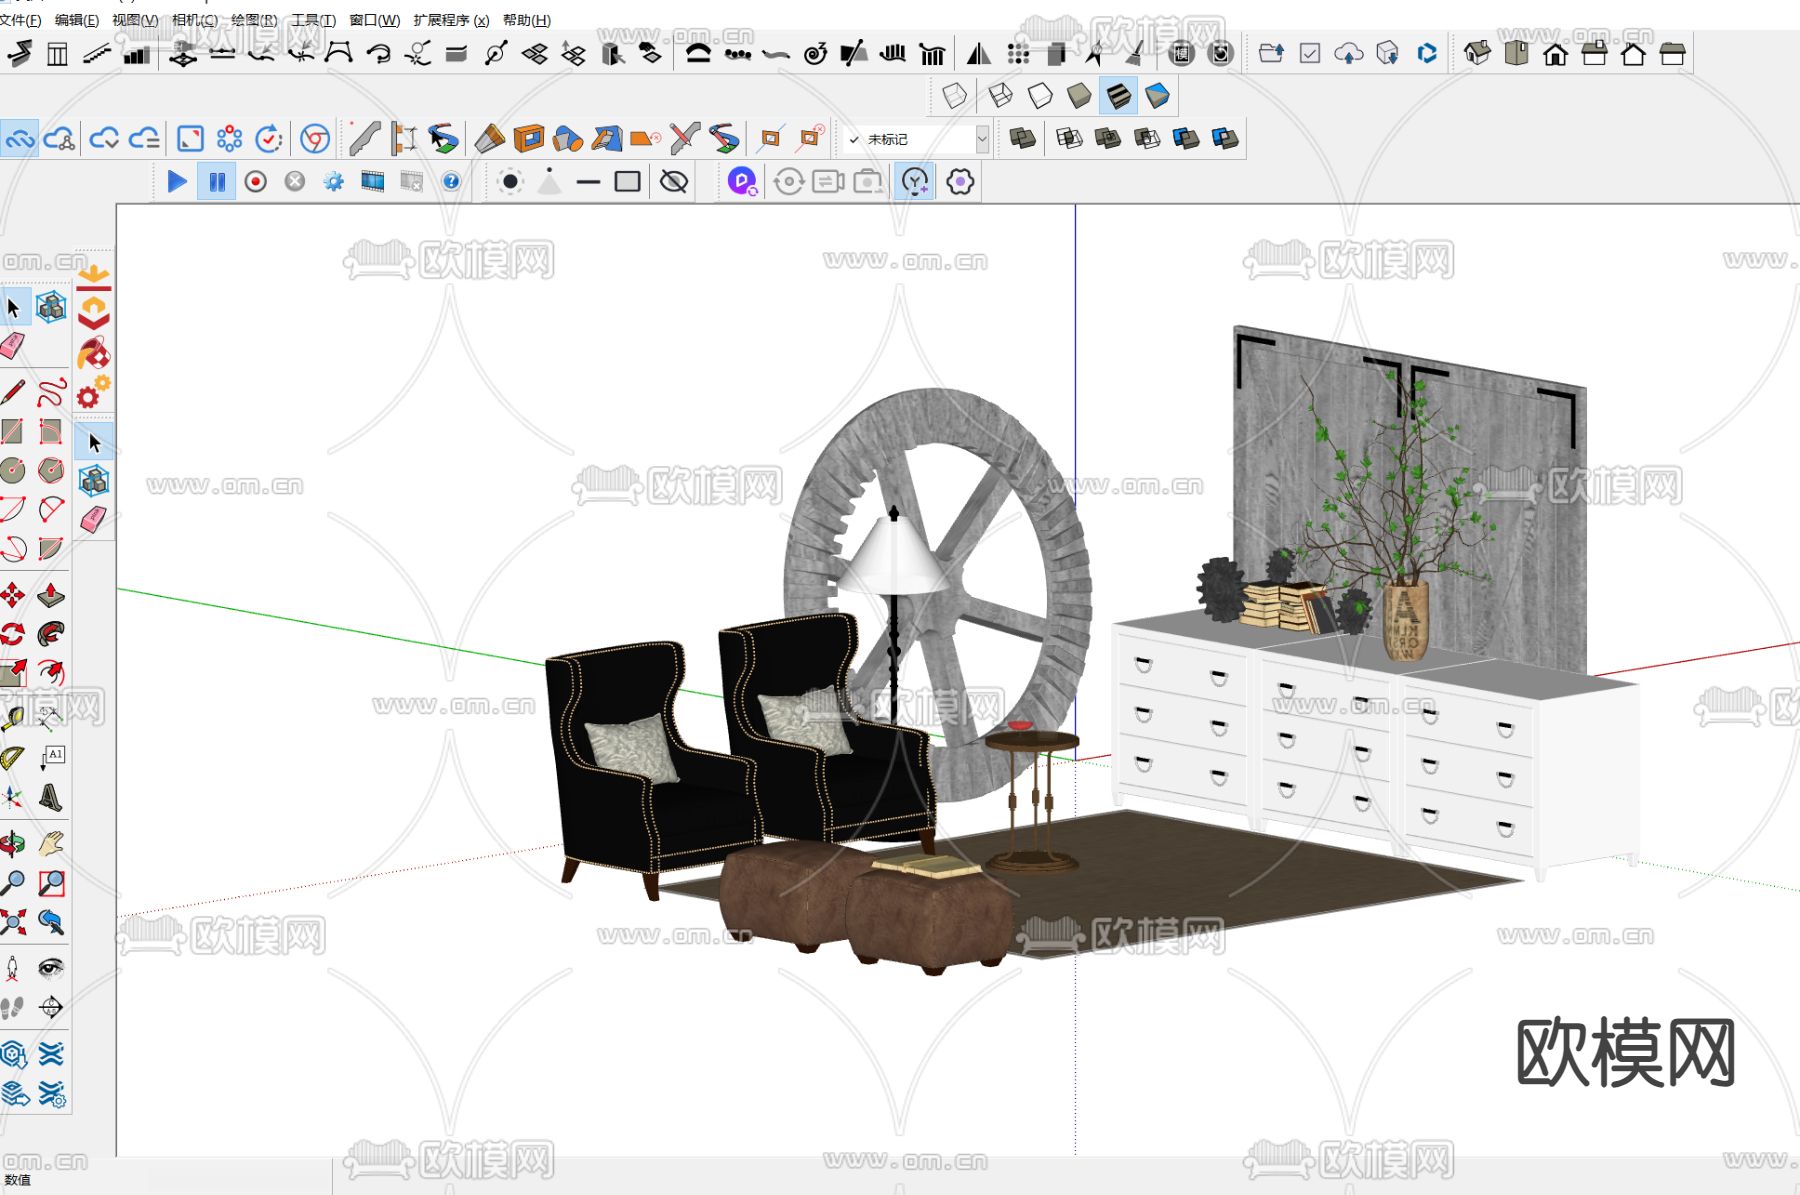Image resolution: width=1800 pixels, height=1195 pixels.
Task: Select the 3D Text tool
Action: click(x=51, y=797)
